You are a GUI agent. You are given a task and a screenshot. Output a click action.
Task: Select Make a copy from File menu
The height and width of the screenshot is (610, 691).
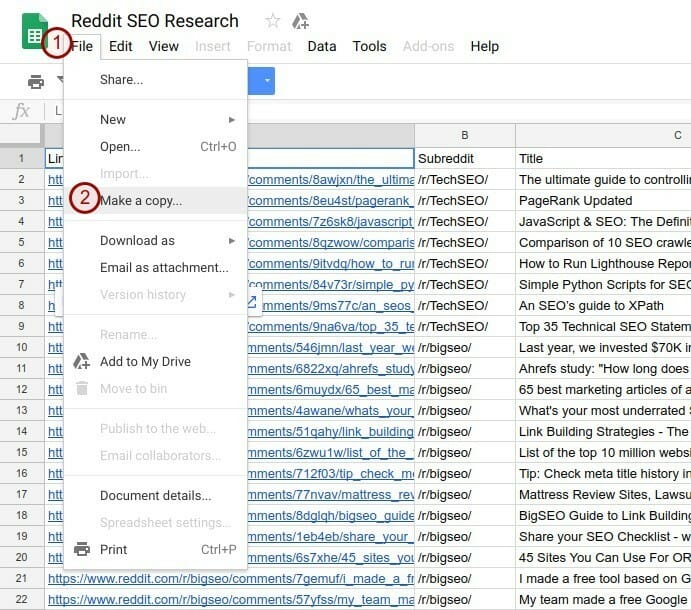pos(141,200)
